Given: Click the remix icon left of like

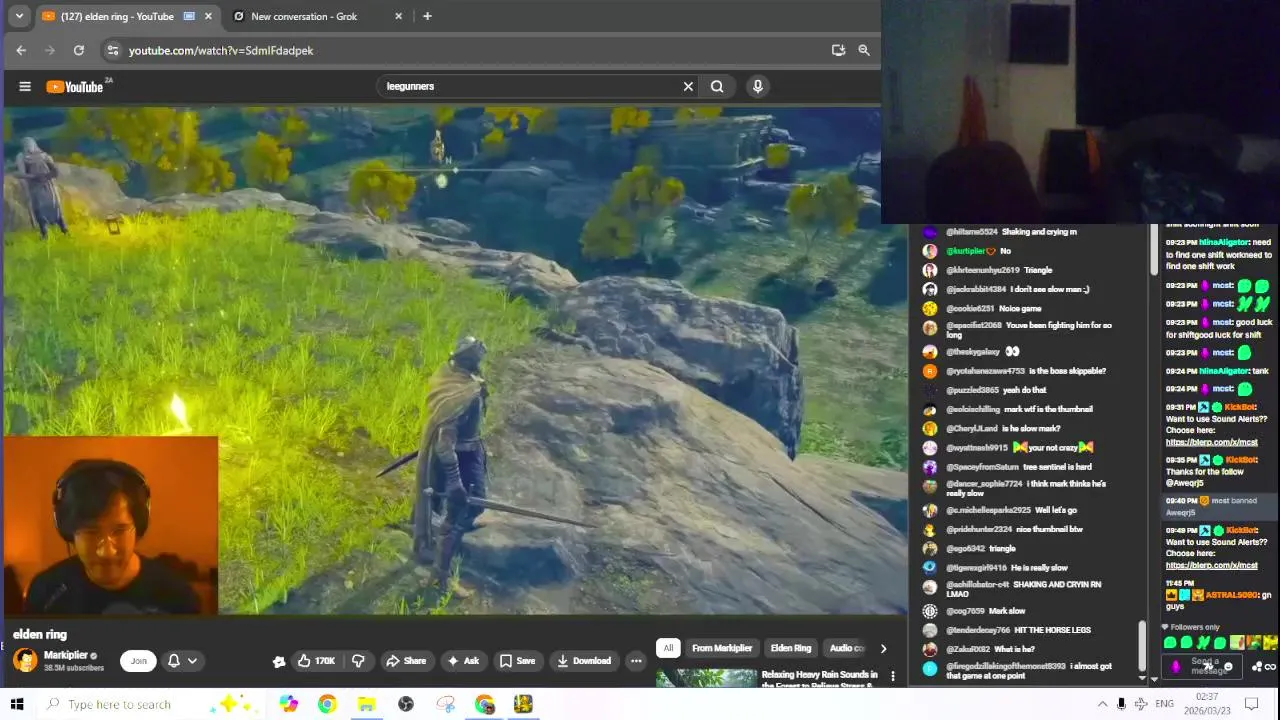Looking at the screenshot, I should coord(279,661).
